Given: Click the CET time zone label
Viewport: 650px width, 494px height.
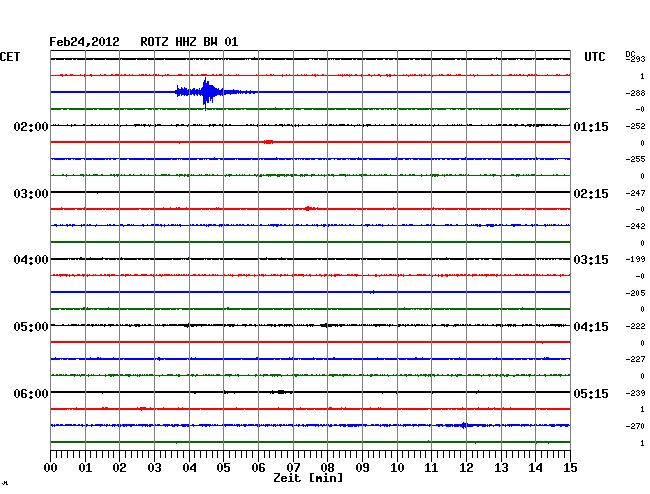Looking at the screenshot, I should 10,57.
